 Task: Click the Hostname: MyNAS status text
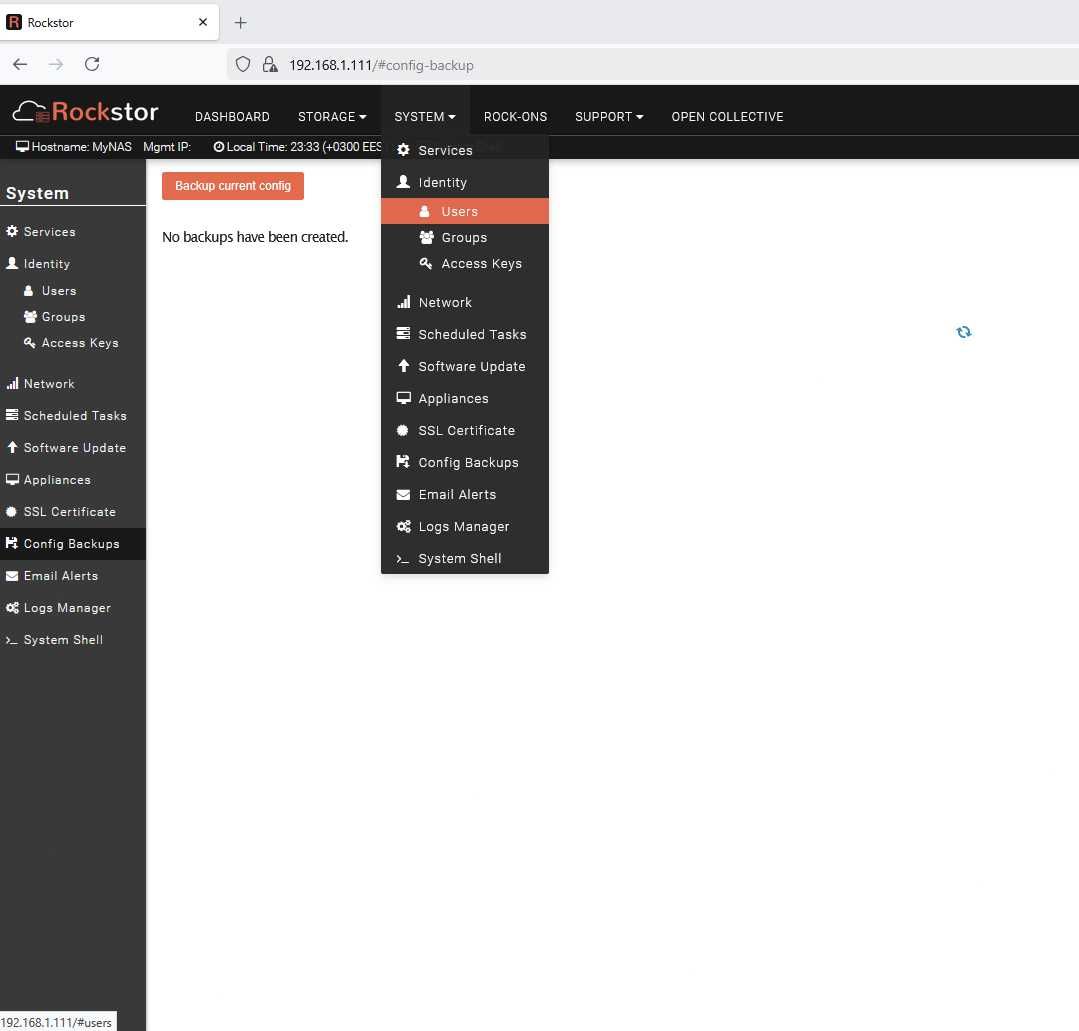74,147
